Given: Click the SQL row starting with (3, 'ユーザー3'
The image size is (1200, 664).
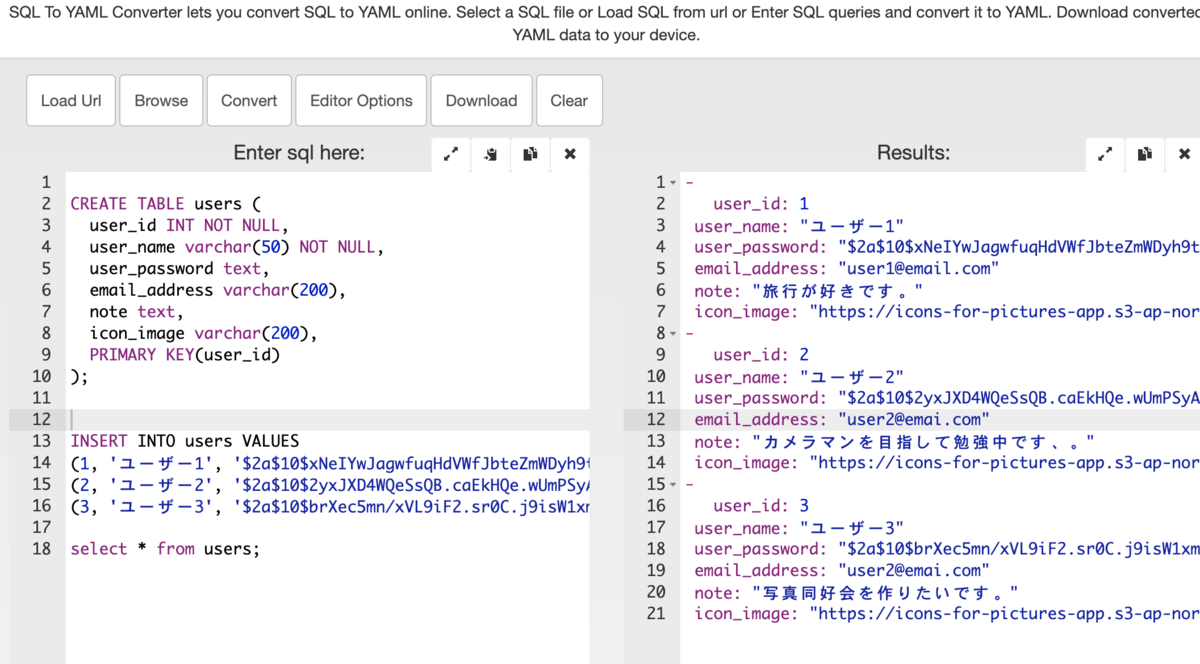Looking at the screenshot, I should 330,506.
